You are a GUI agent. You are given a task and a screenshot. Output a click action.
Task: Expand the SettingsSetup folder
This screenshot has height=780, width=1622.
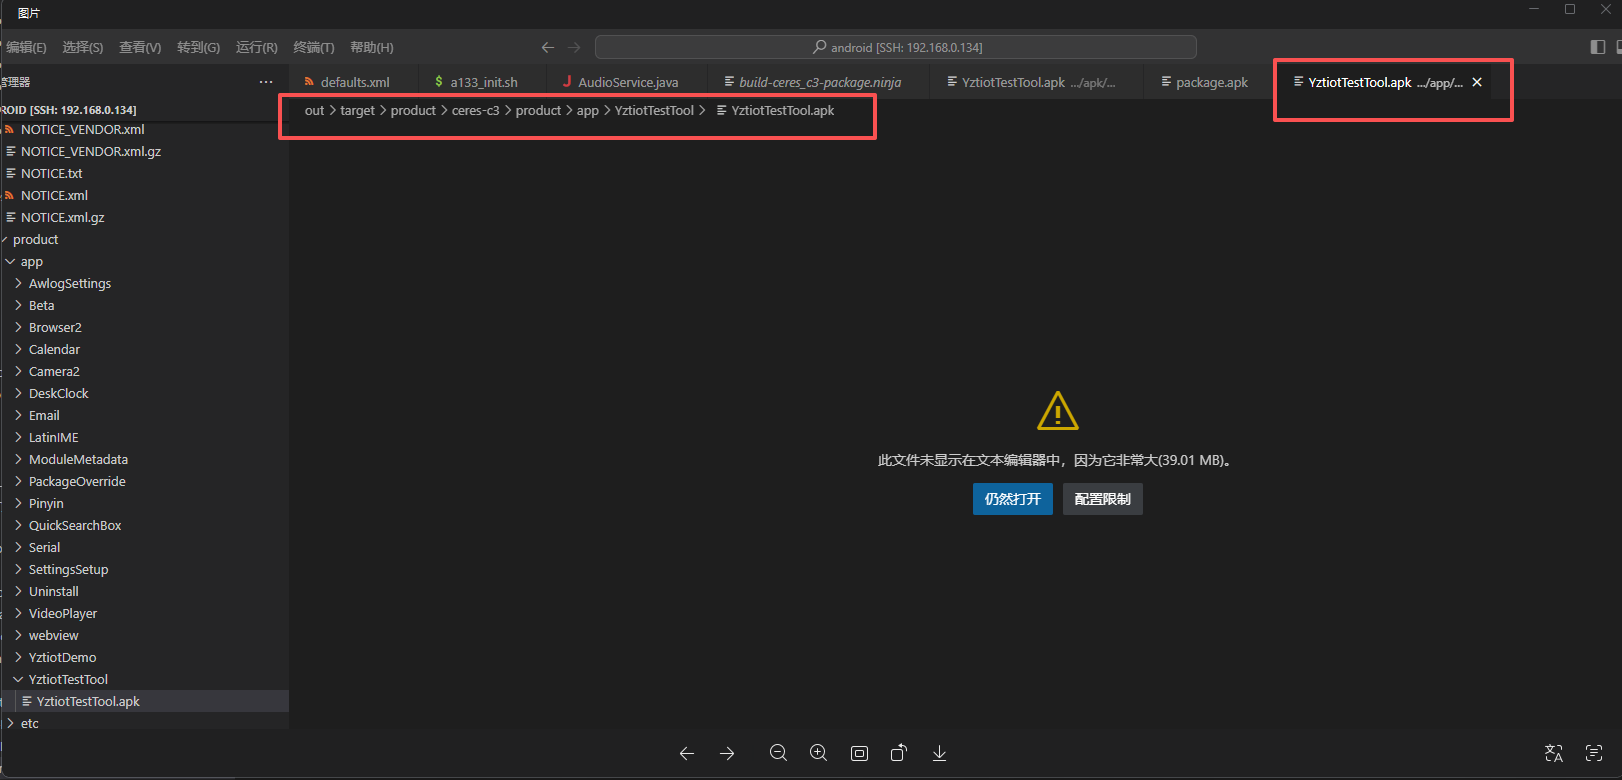[68, 570]
